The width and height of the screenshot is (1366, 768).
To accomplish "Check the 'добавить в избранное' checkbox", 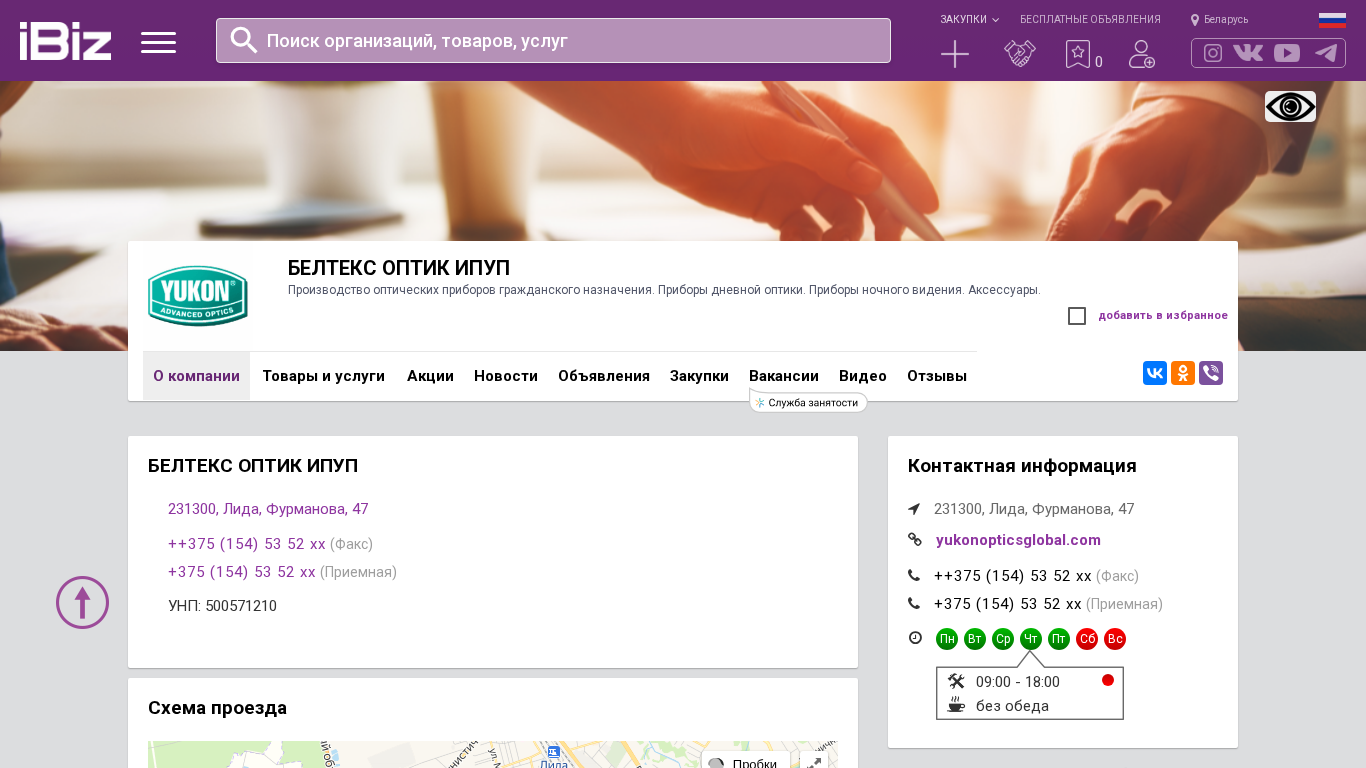I will coord(1077,316).
